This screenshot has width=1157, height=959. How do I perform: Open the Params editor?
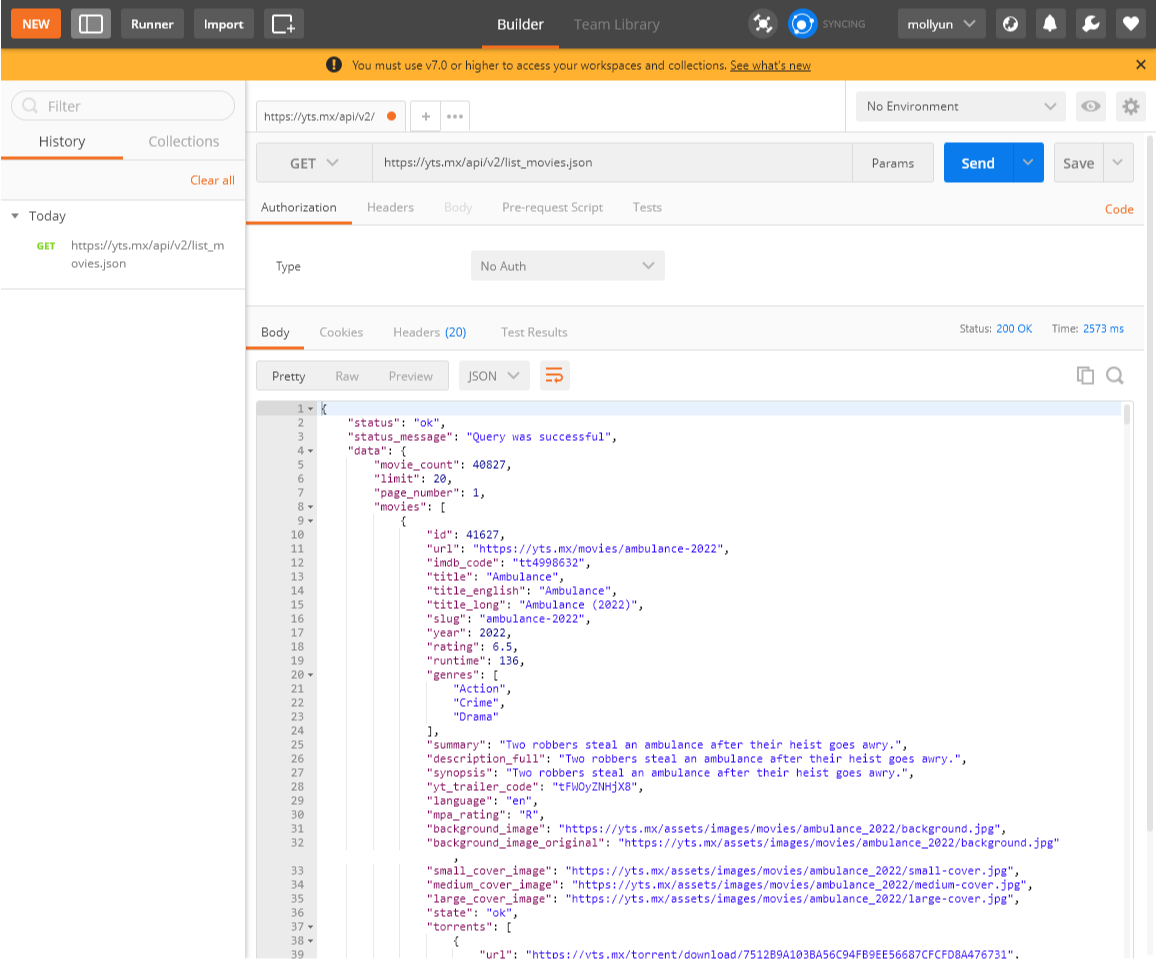[893, 163]
